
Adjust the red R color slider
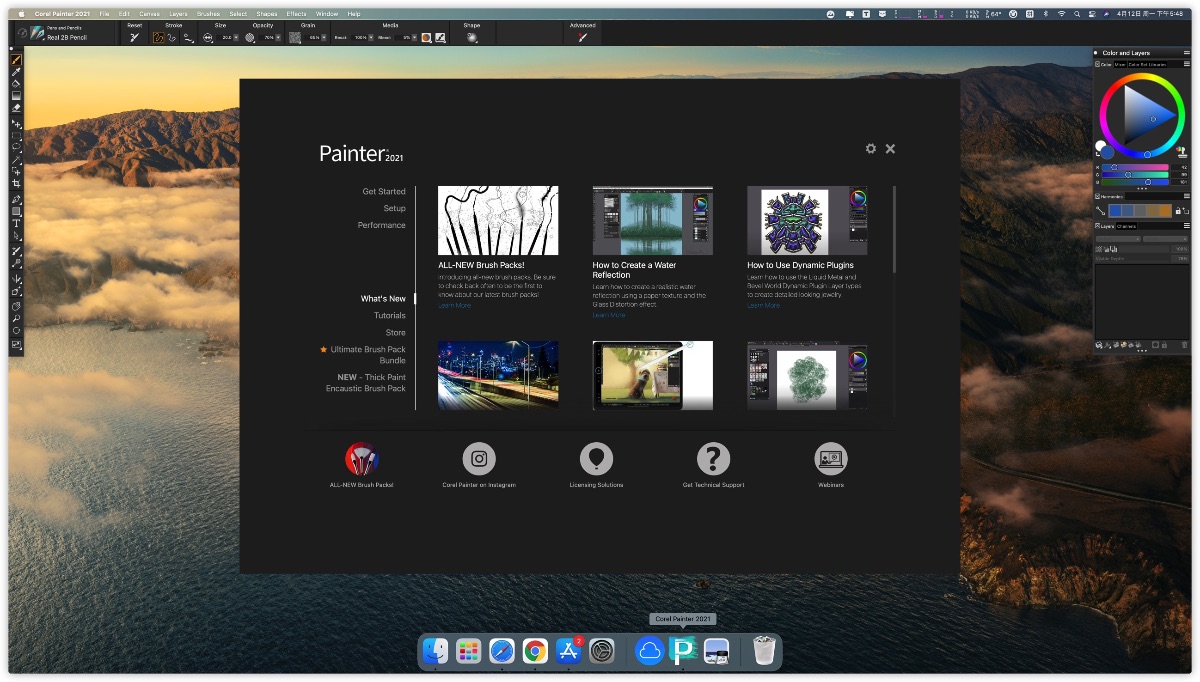(1135, 167)
